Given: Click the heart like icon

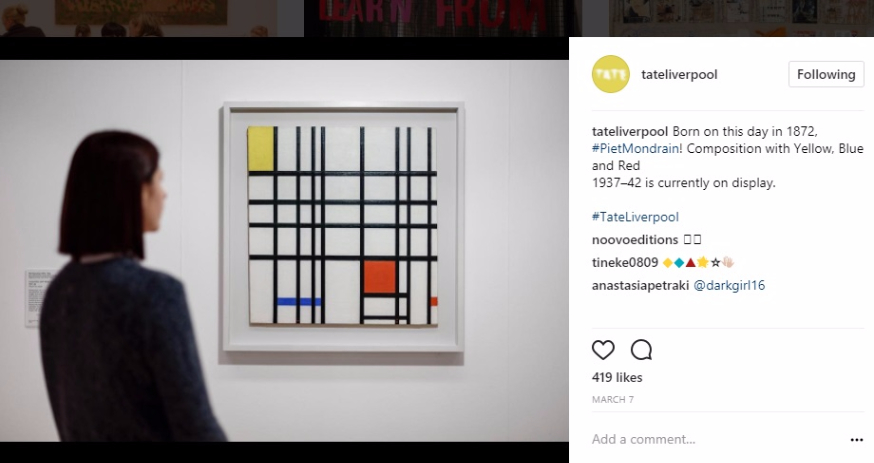Looking at the screenshot, I should tap(603, 350).
